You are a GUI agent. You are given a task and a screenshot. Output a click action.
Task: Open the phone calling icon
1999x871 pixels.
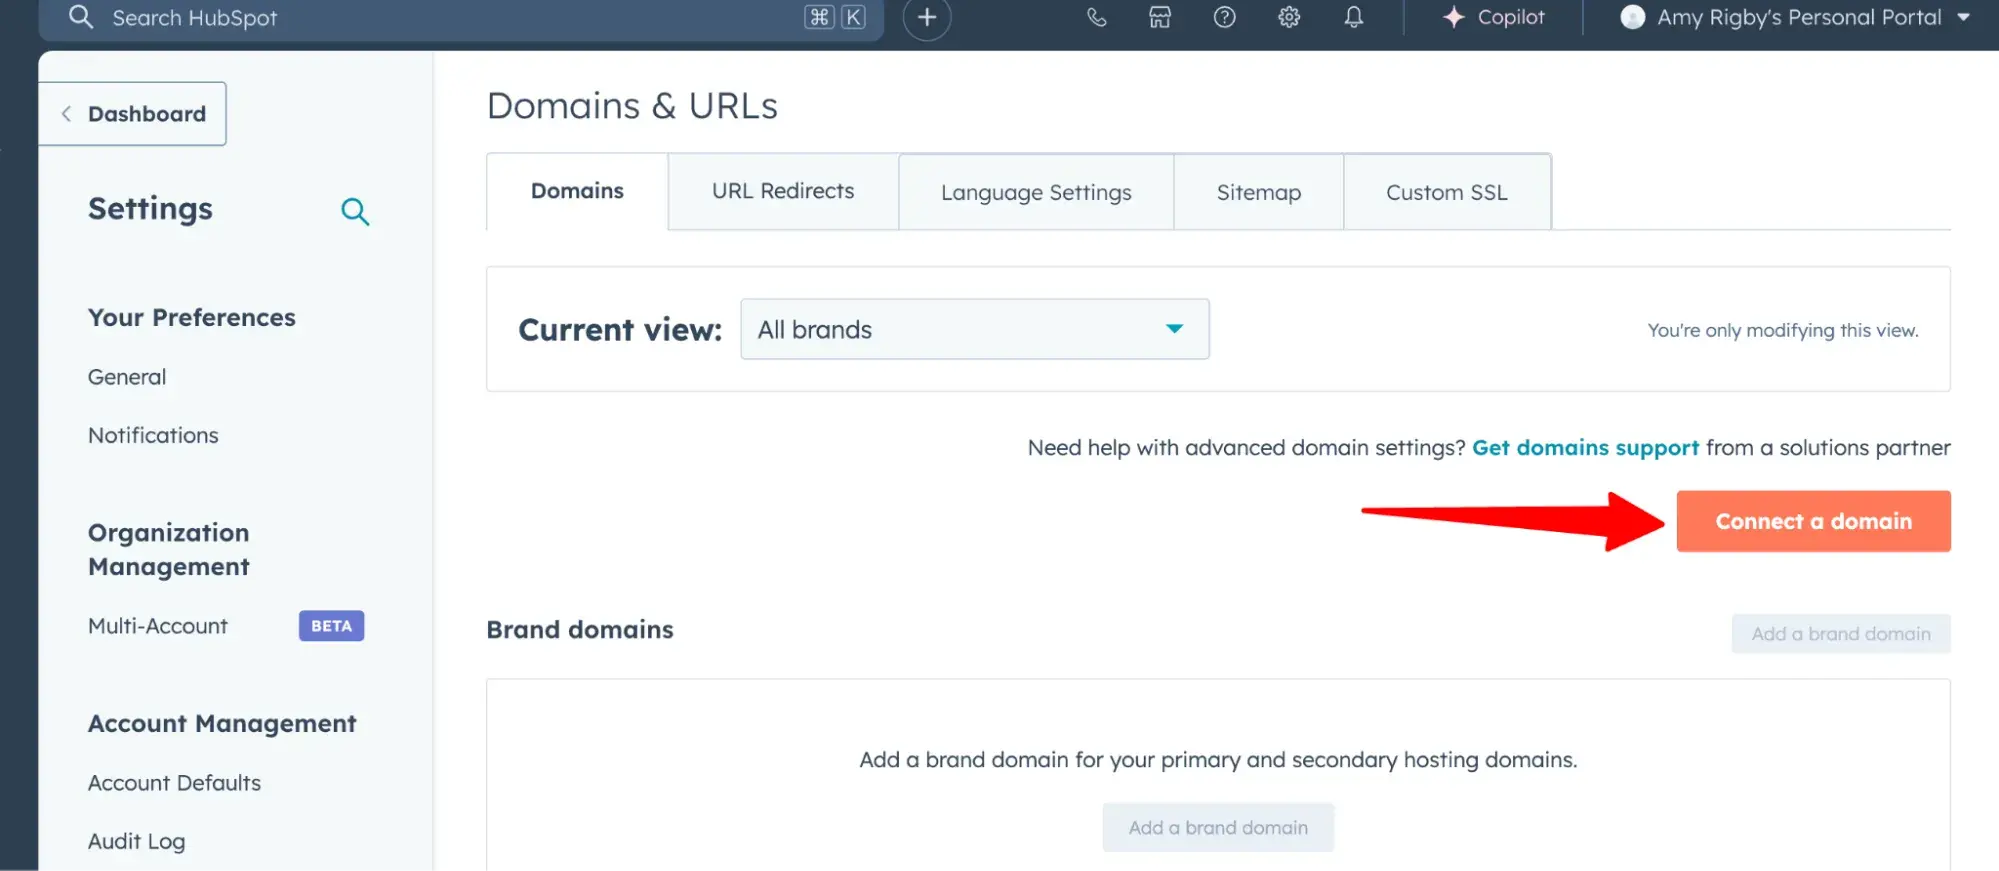[1097, 17]
